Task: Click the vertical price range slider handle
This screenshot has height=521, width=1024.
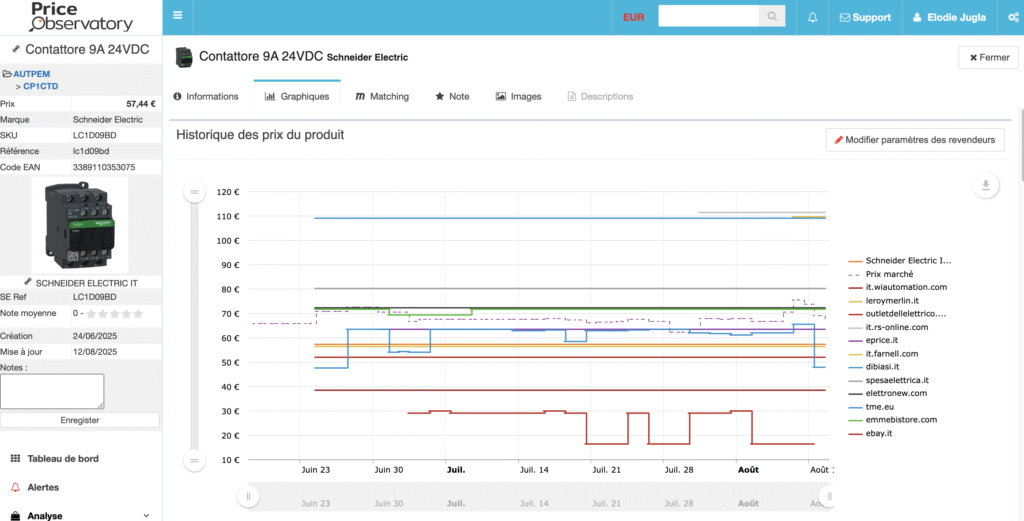Action: [195, 192]
